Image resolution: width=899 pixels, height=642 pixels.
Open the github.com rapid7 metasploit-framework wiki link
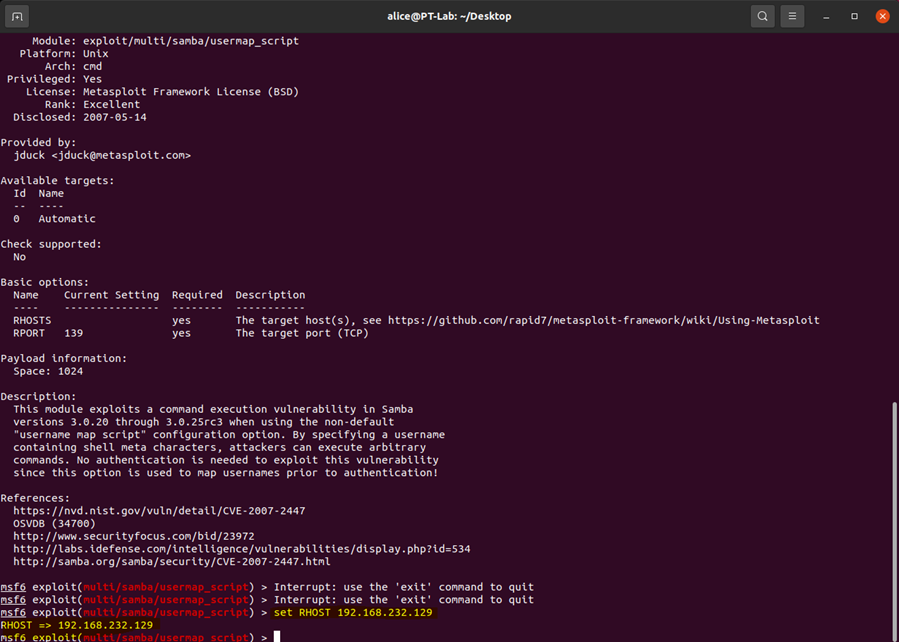pos(604,320)
